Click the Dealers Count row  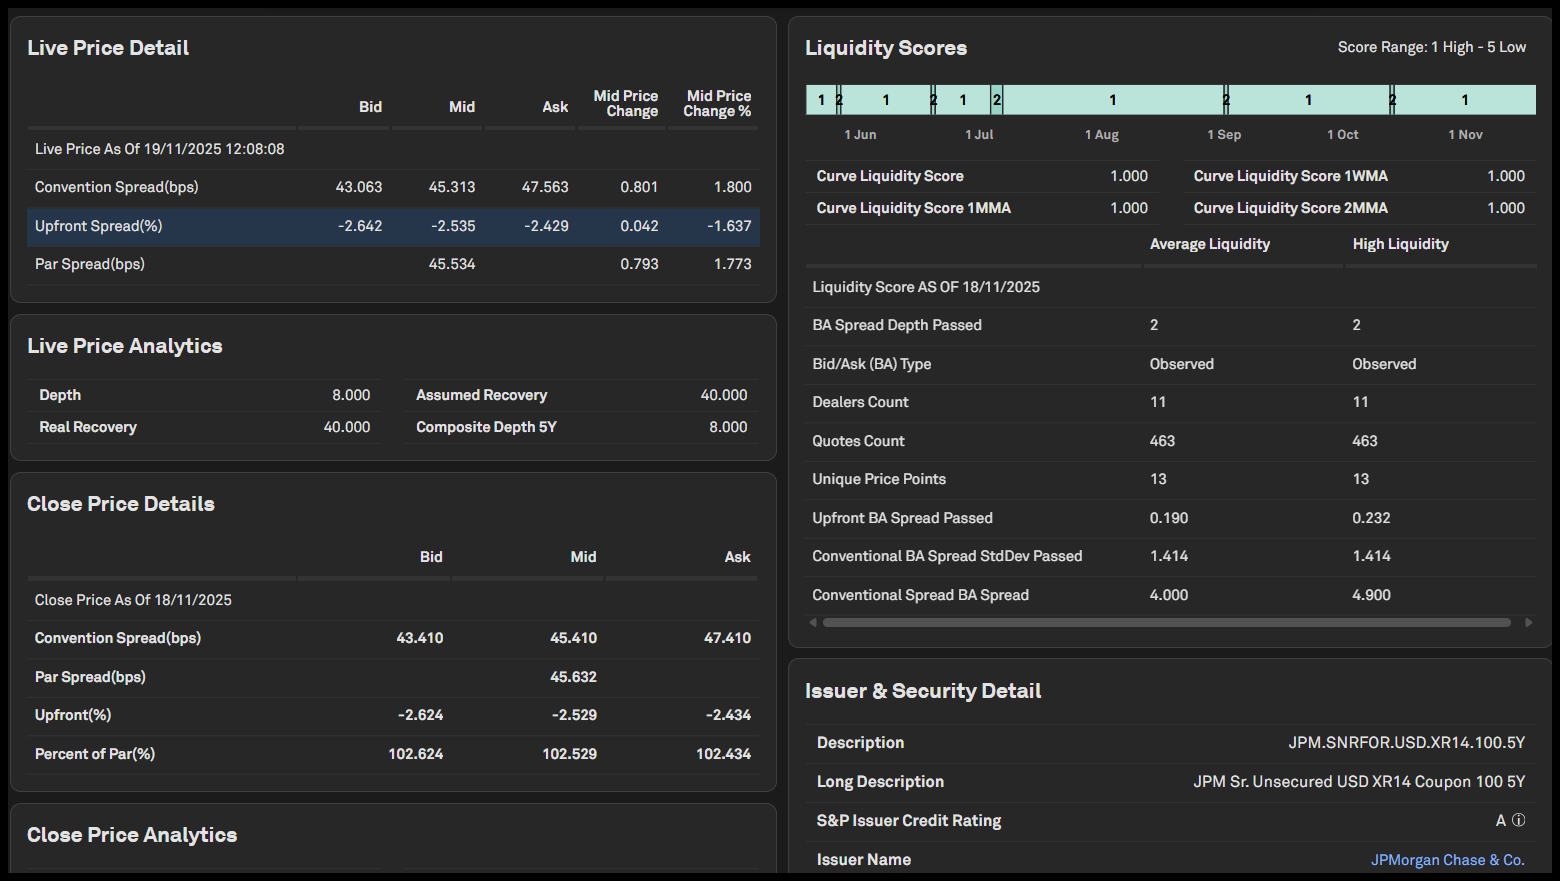coord(860,402)
